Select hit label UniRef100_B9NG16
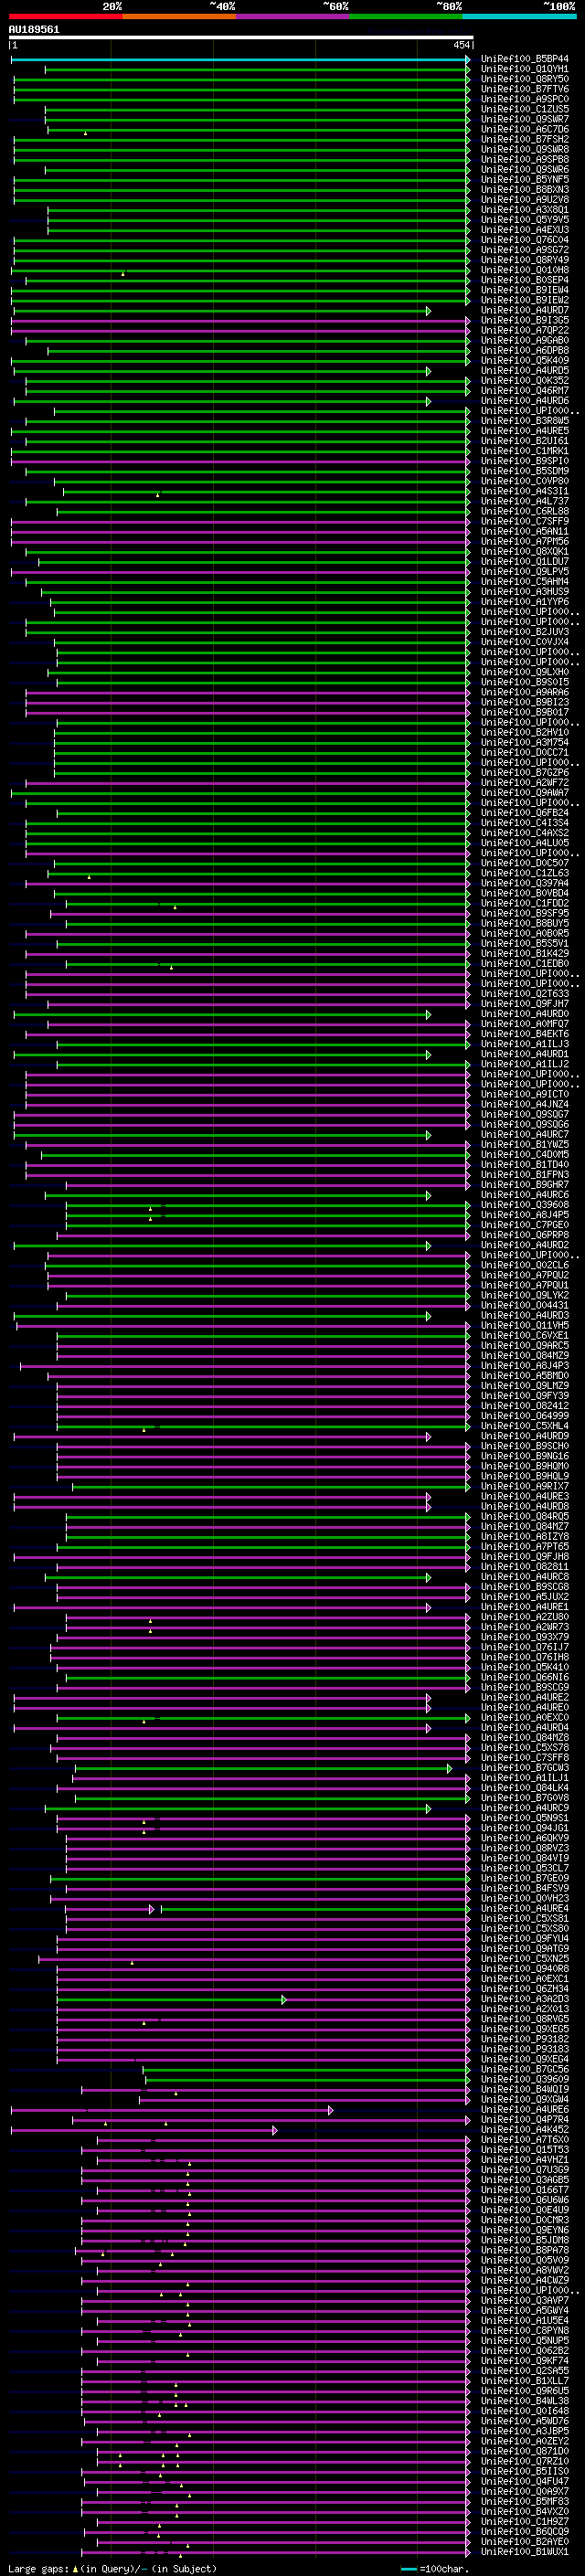 (x=524, y=1456)
